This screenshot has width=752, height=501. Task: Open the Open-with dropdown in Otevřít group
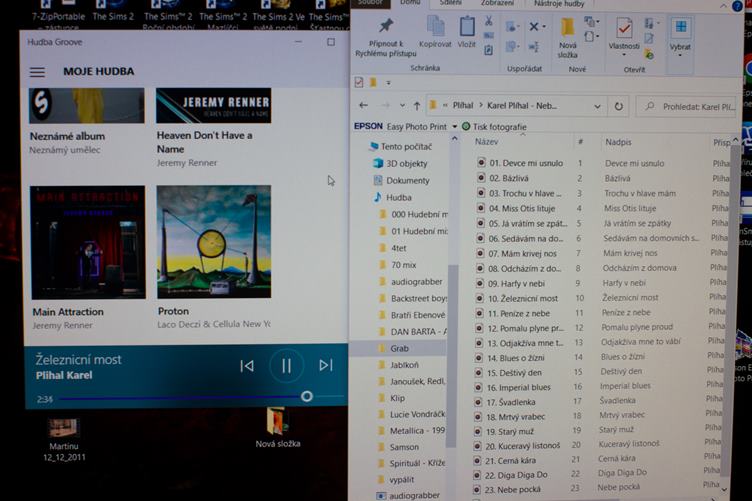click(651, 23)
